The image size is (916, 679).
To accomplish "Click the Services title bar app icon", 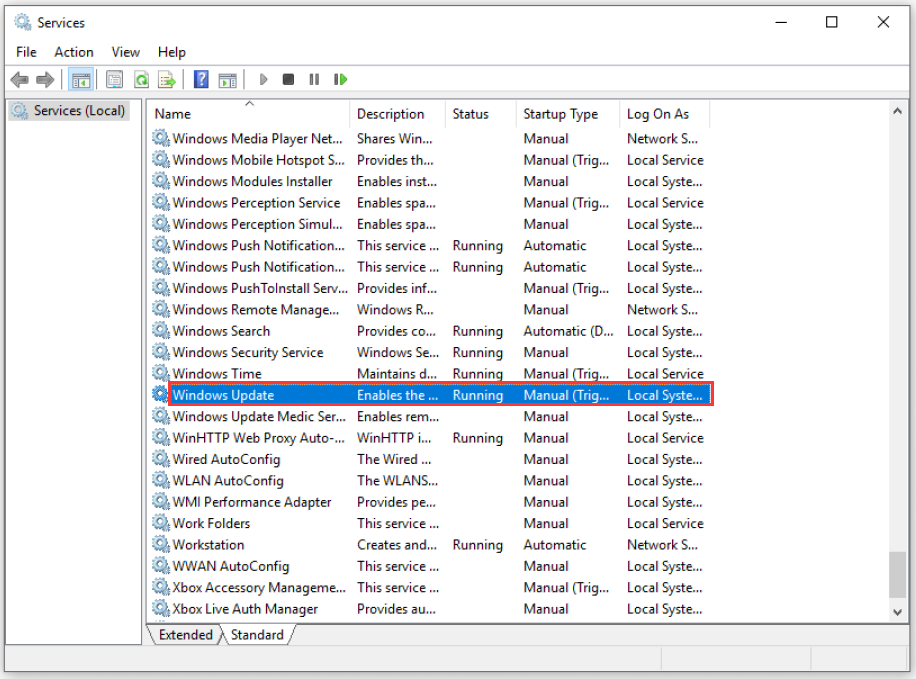I will click(x=23, y=22).
